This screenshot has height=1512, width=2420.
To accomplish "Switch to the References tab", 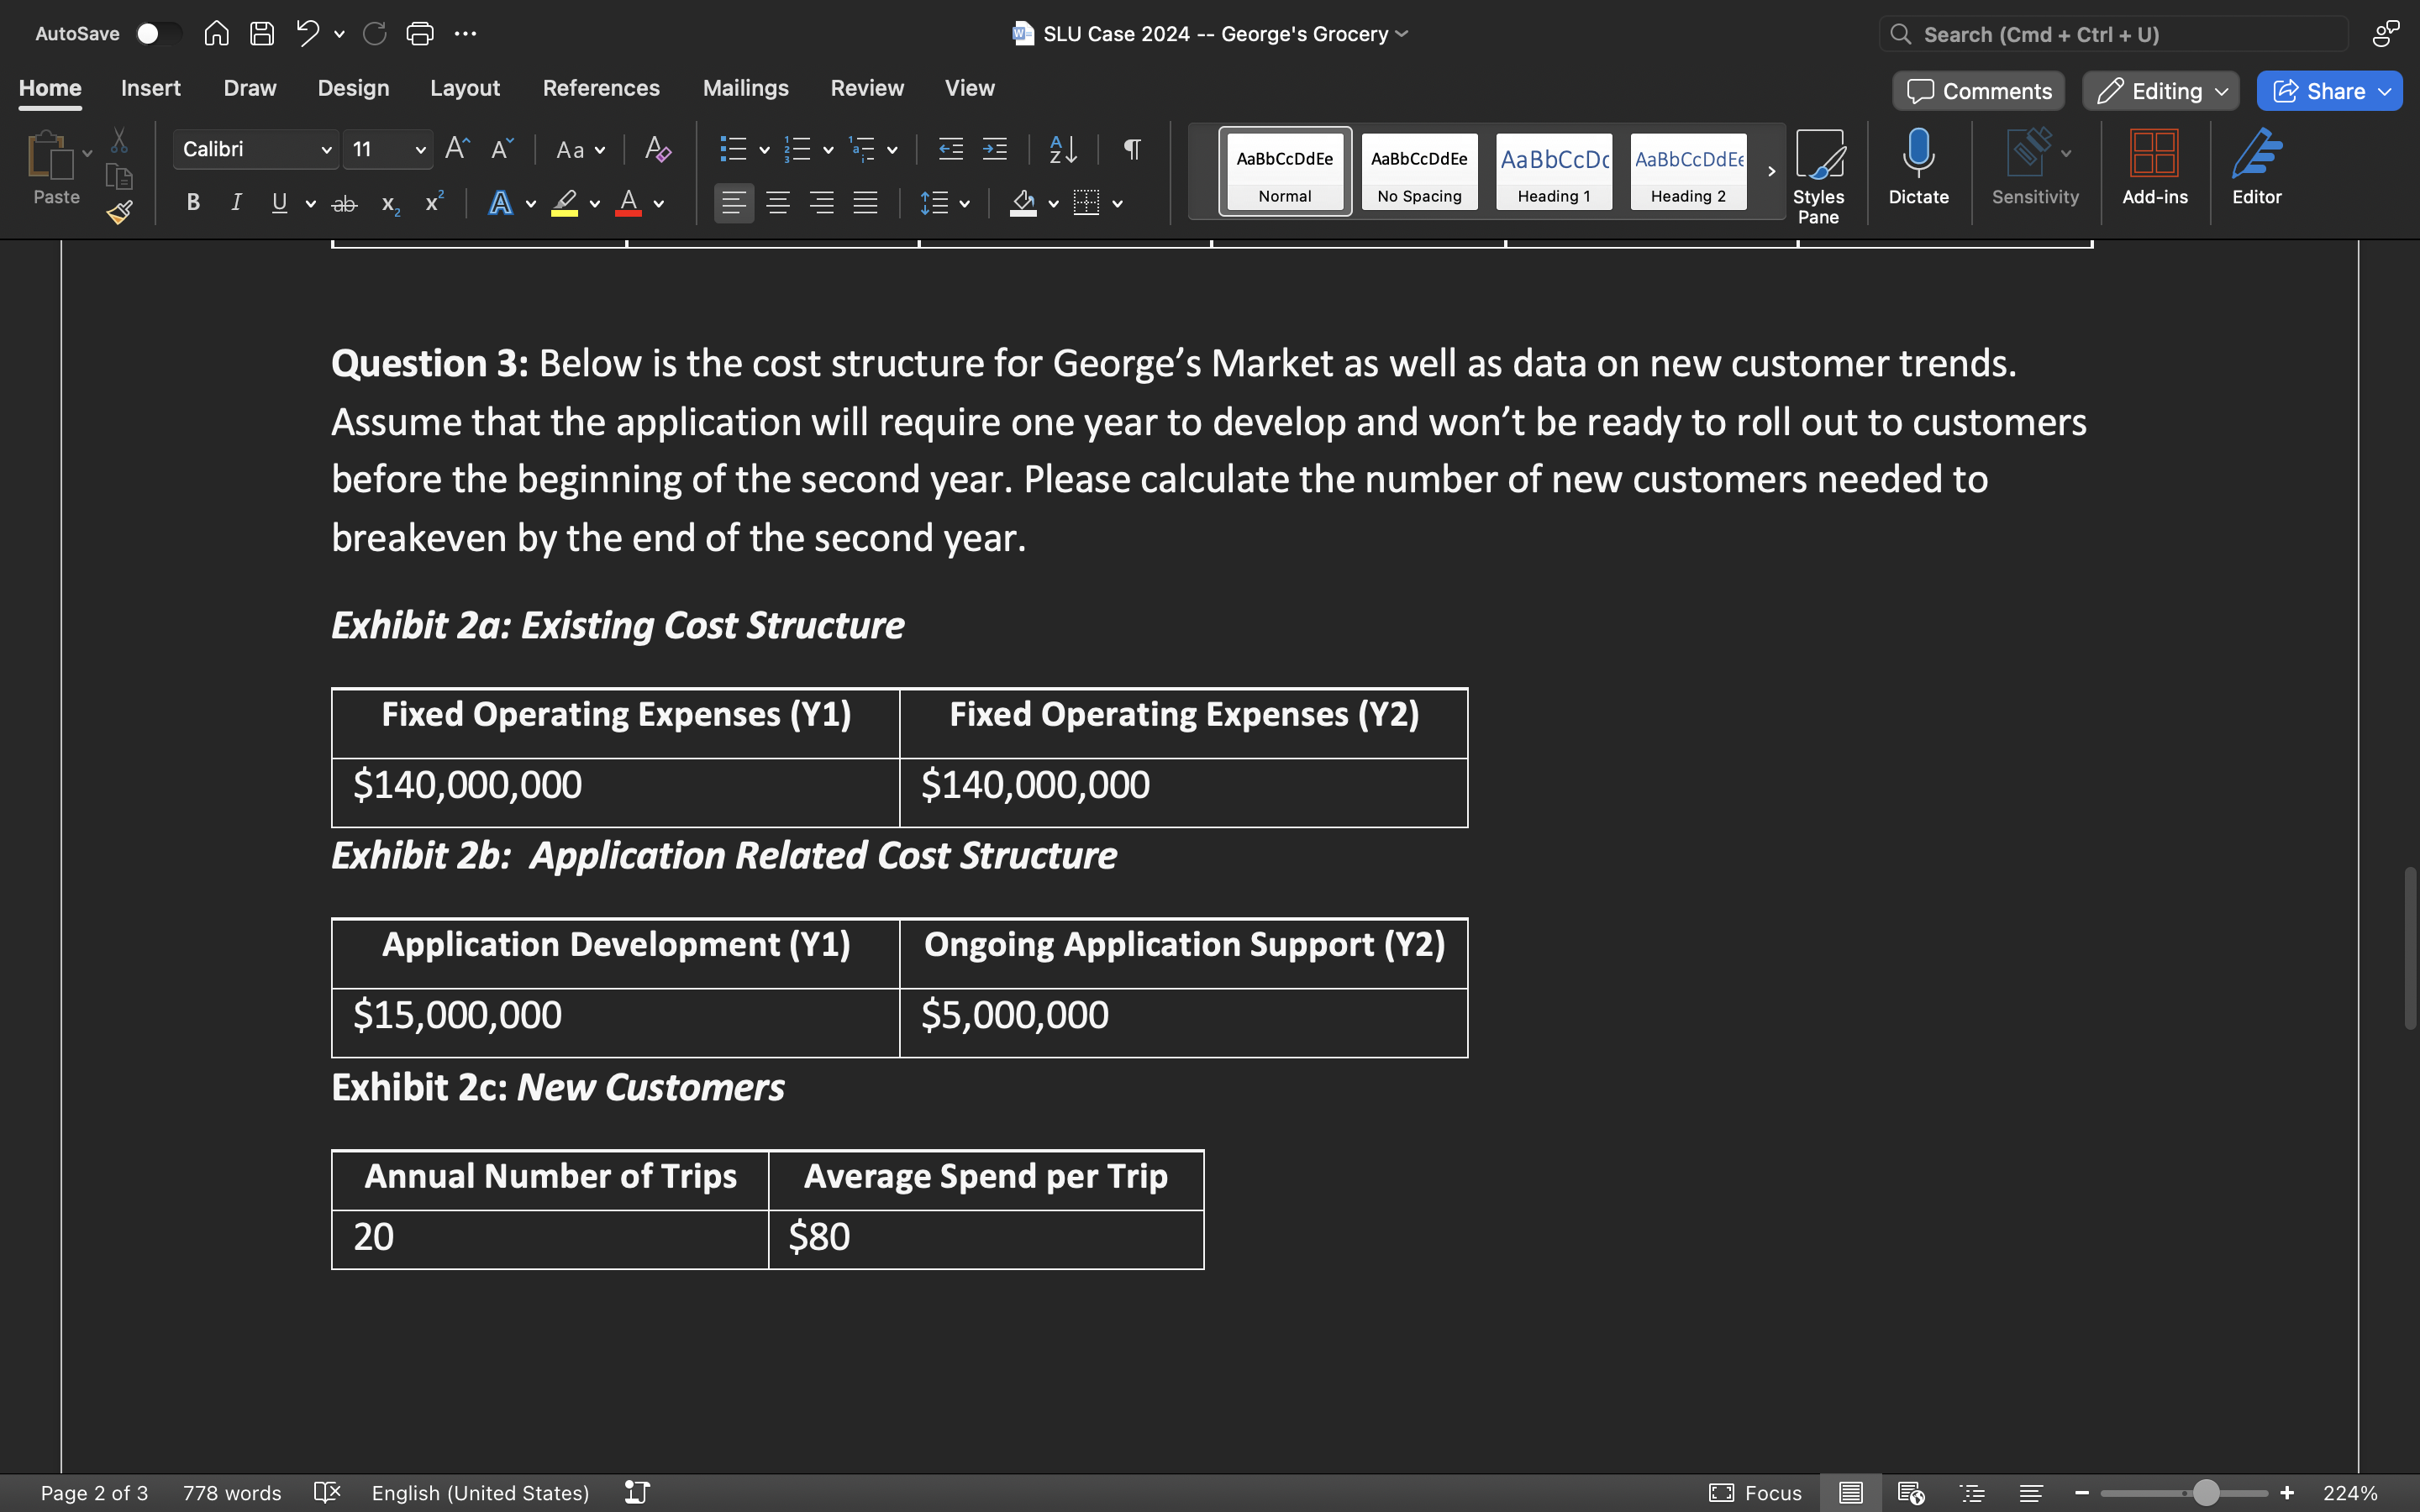I will click(x=601, y=88).
